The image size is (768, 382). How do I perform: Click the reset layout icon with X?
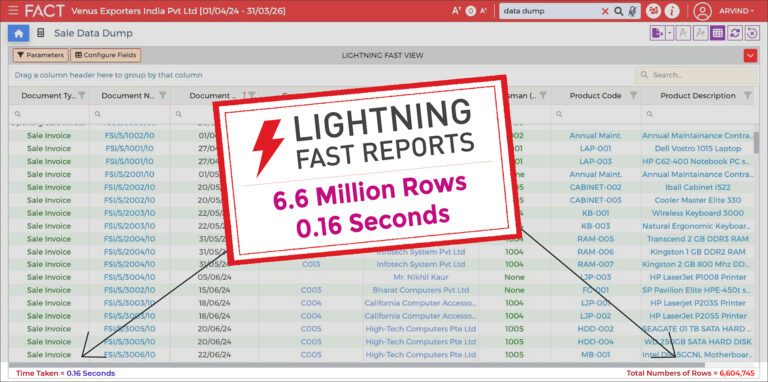[x=752, y=33]
